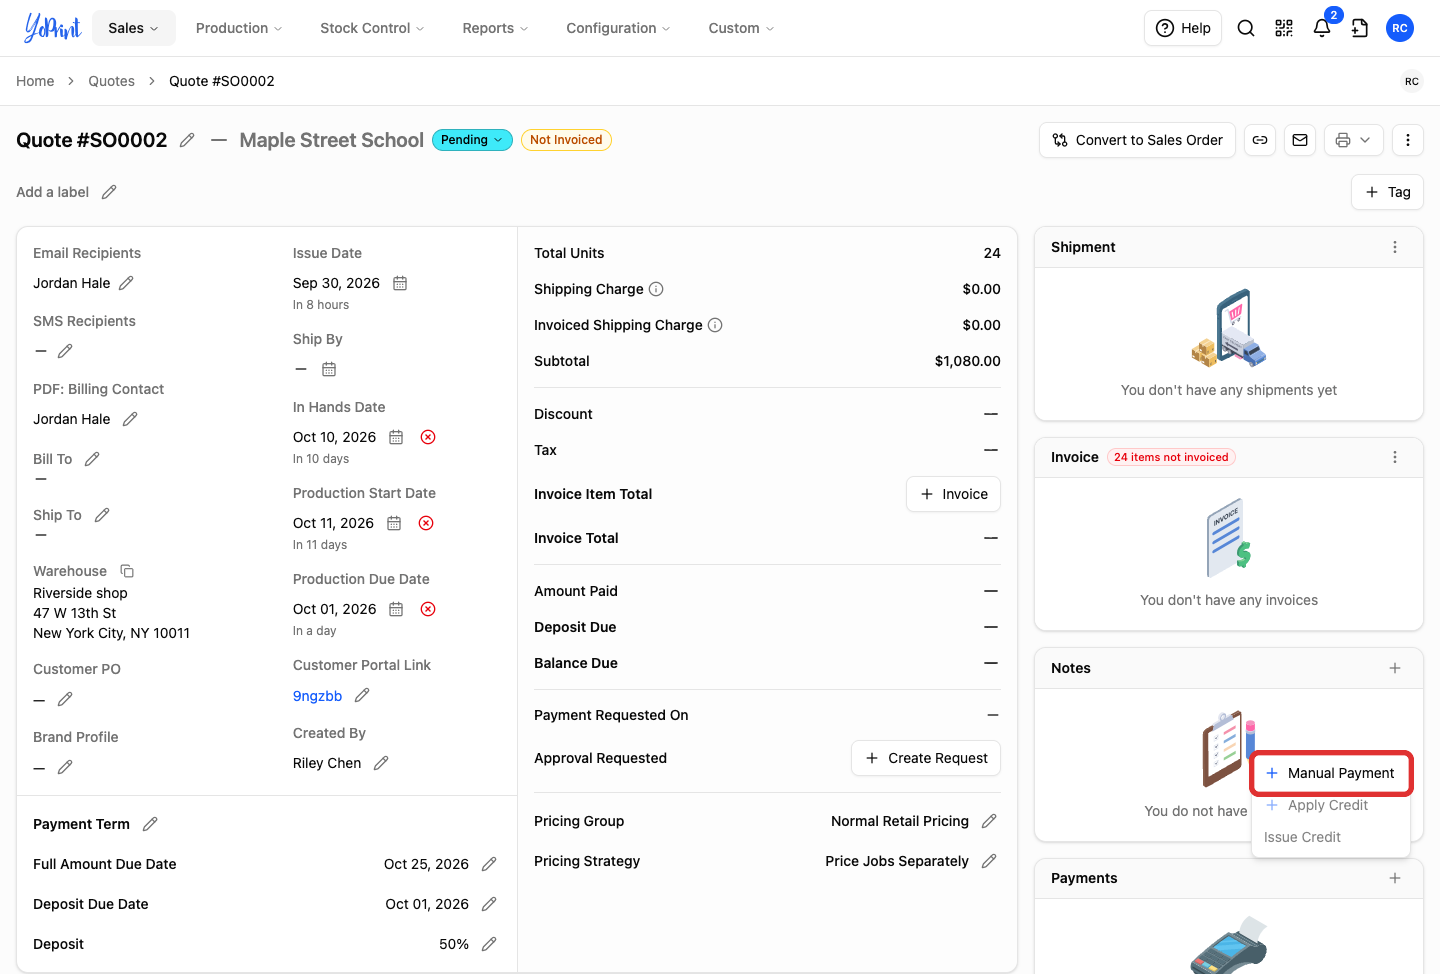
Task: Click the Create Request button
Action: 926,758
